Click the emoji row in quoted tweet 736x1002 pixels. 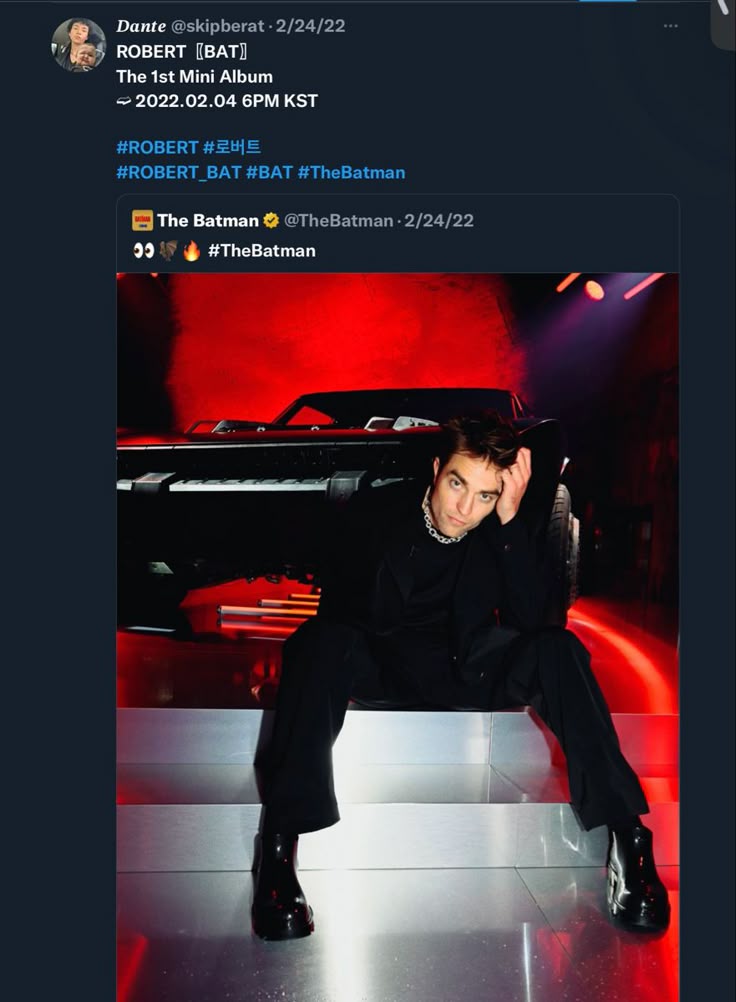click(166, 251)
